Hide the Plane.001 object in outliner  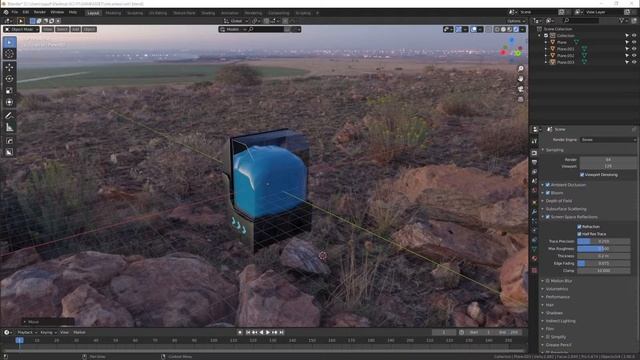point(634,49)
